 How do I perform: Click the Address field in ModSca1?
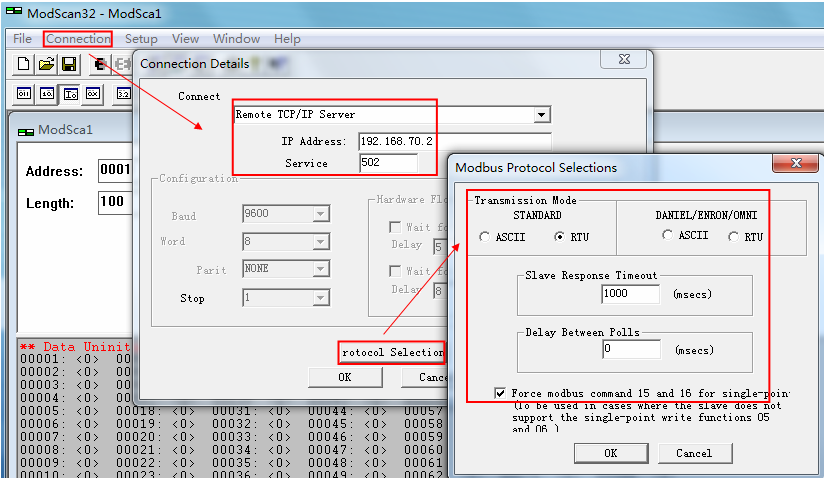[116, 170]
